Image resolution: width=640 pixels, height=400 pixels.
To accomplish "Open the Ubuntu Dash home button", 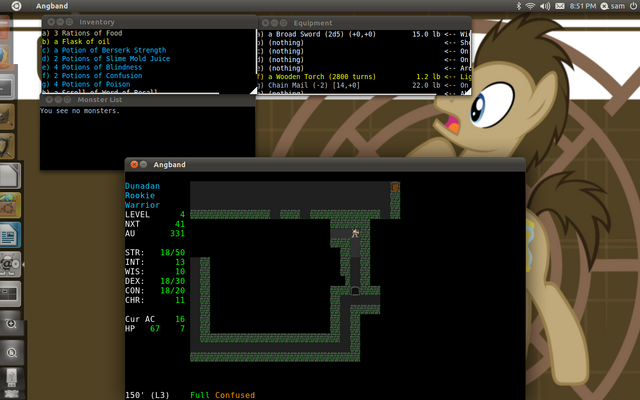I will [16, 6].
